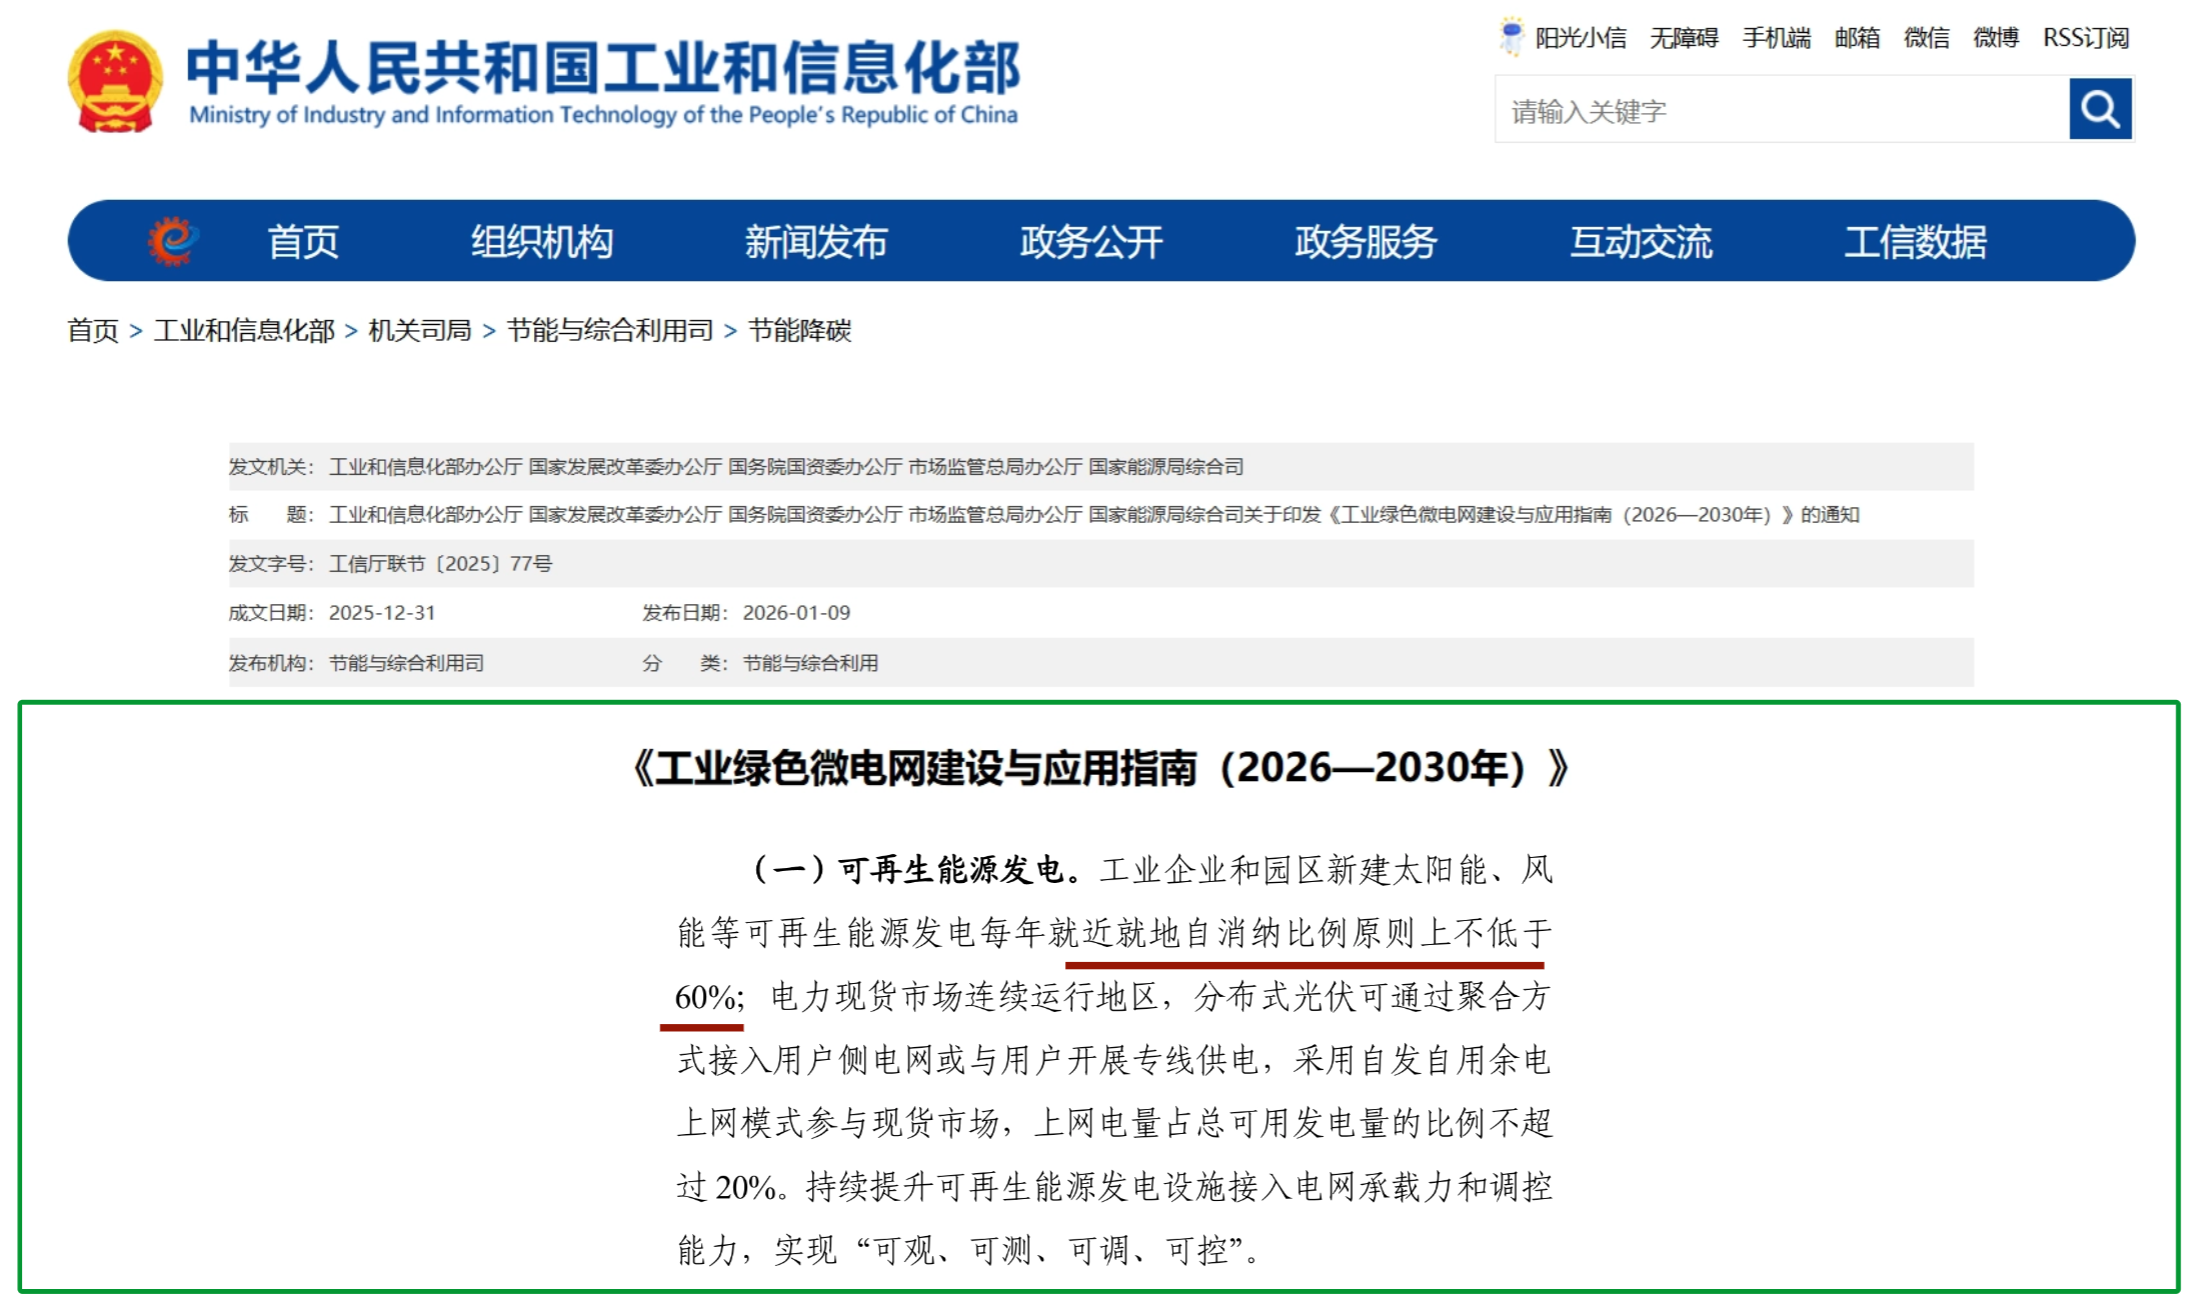This screenshot has height=1308, width=2196.
Task: Click the magnifier search button
Action: (x=2099, y=109)
